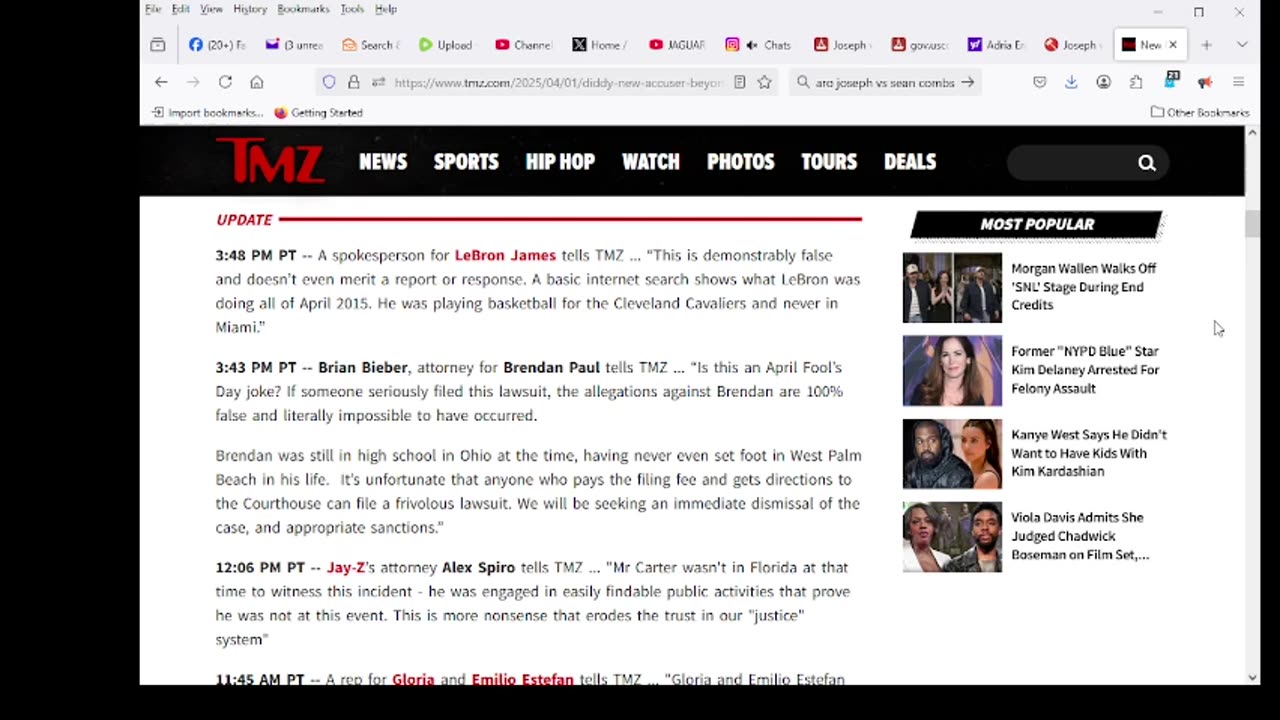
Task: Open the Getting Started bookmark
Action: click(x=318, y=113)
